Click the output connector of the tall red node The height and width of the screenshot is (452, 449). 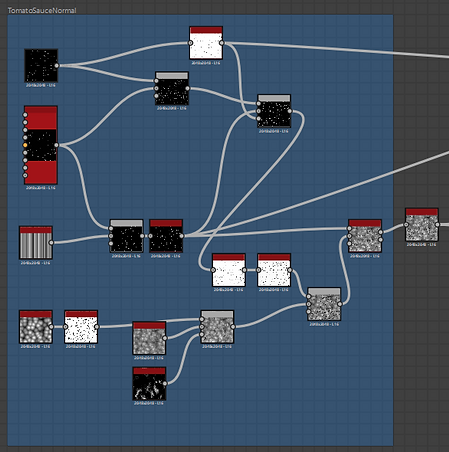point(56,145)
